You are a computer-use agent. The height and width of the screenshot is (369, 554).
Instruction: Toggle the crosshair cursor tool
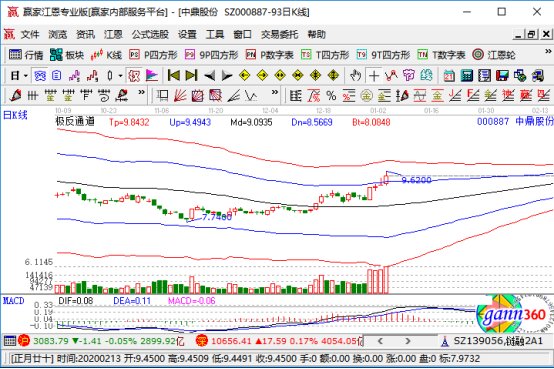(x=373, y=76)
